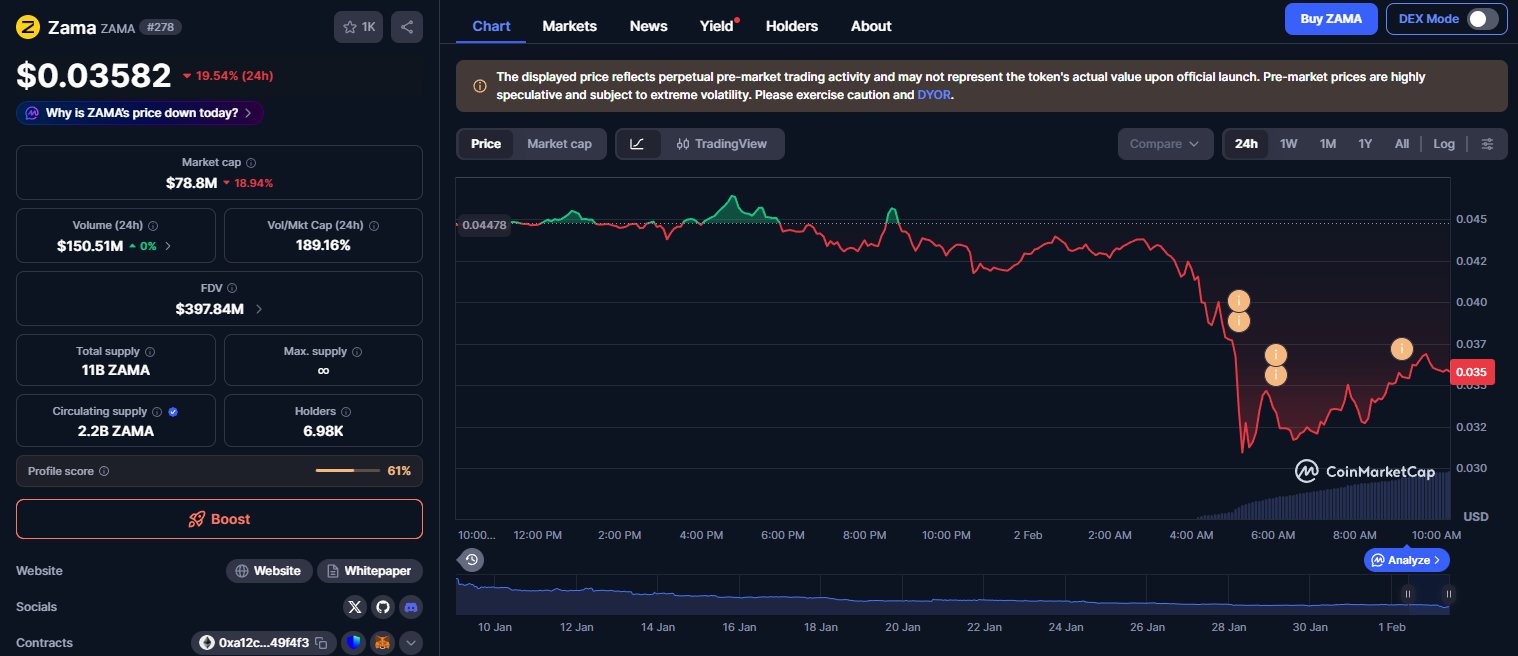Open the GitHub social icon
The width and height of the screenshot is (1518, 656).
[383, 607]
